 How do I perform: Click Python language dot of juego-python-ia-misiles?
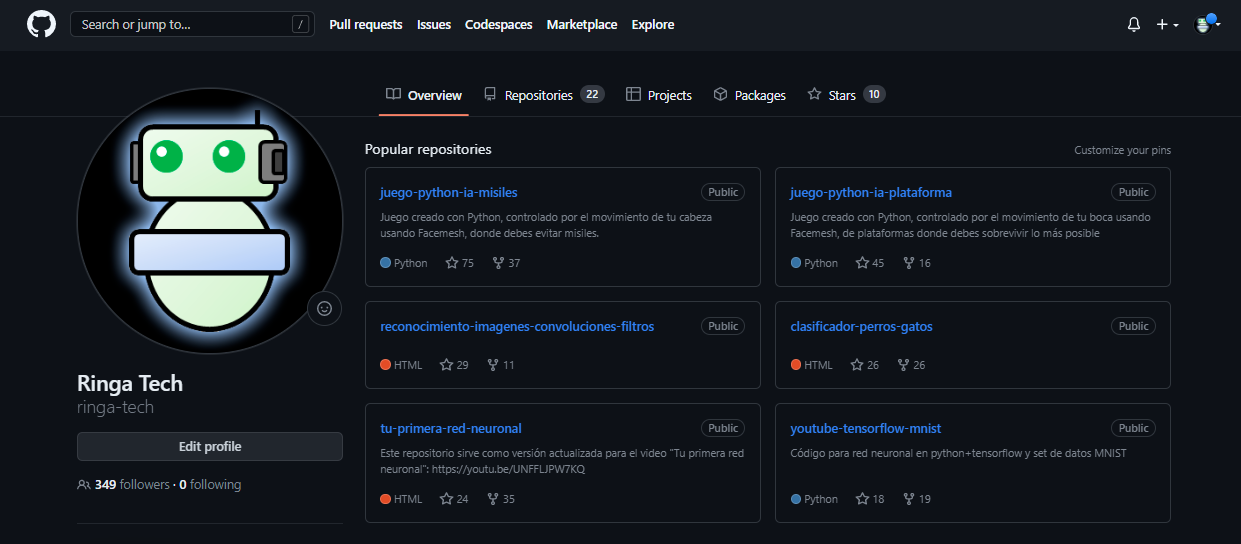tap(386, 263)
